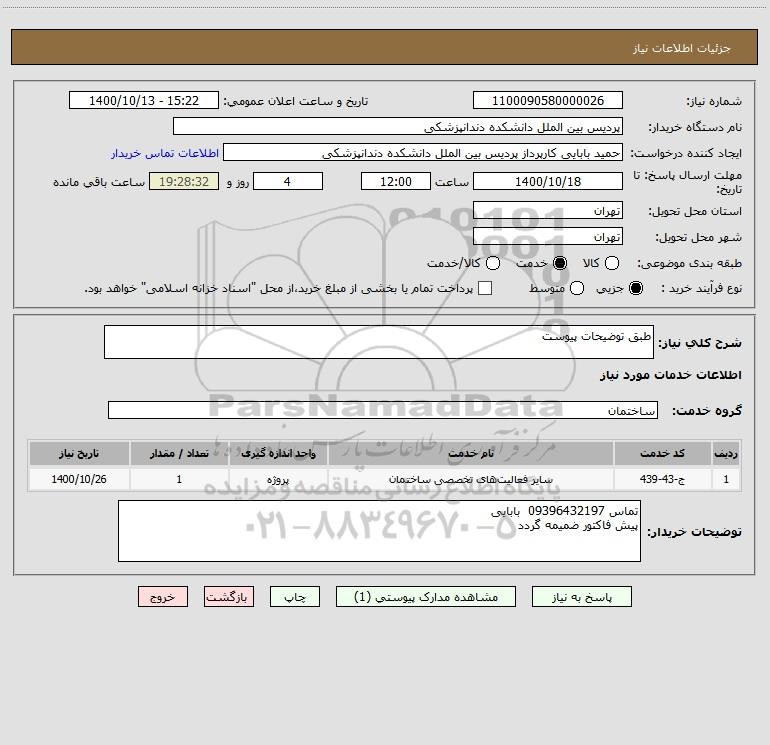Select the جزیی purchase type radio
Screen dimensions: 770x745
pyautogui.click(x=635, y=288)
